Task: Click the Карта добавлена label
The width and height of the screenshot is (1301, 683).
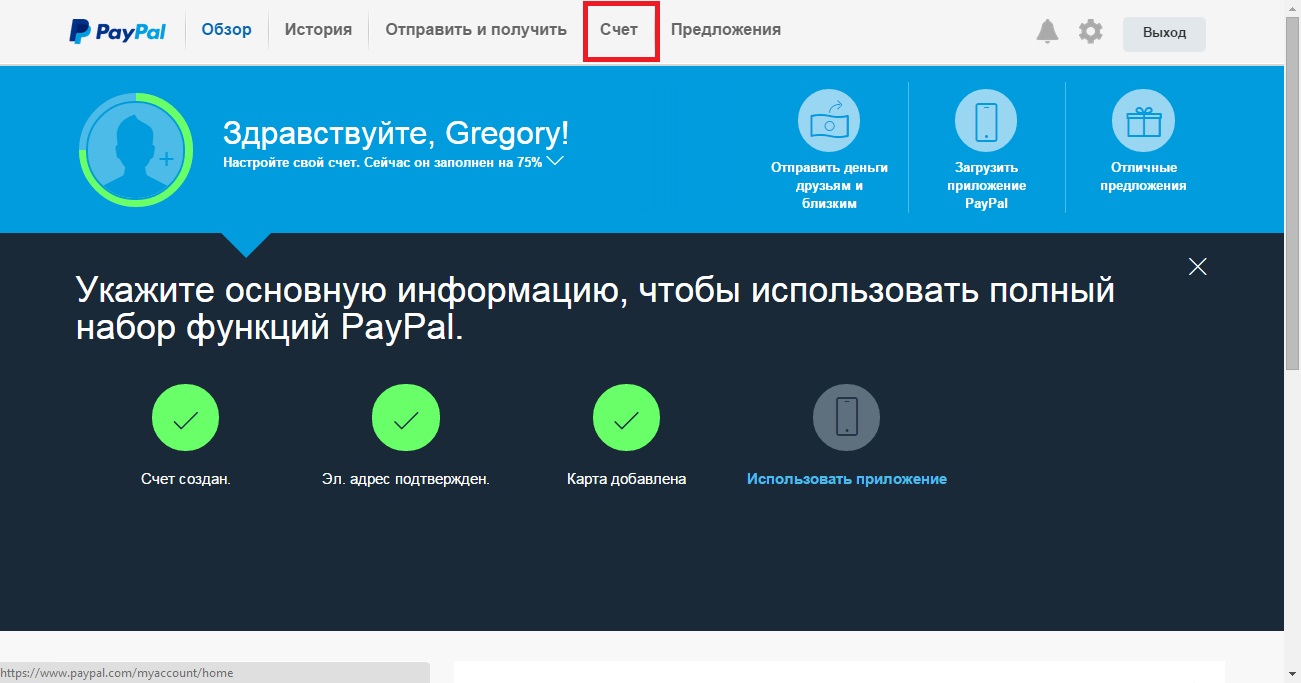Action: [x=627, y=479]
